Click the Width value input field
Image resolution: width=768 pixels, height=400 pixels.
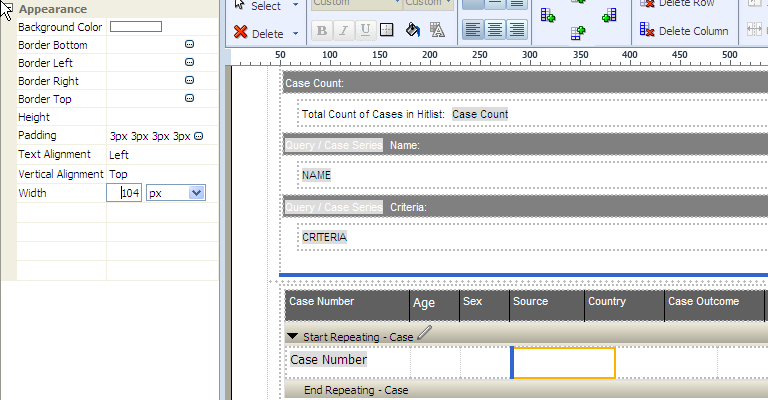pyautogui.click(x=124, y=193)
